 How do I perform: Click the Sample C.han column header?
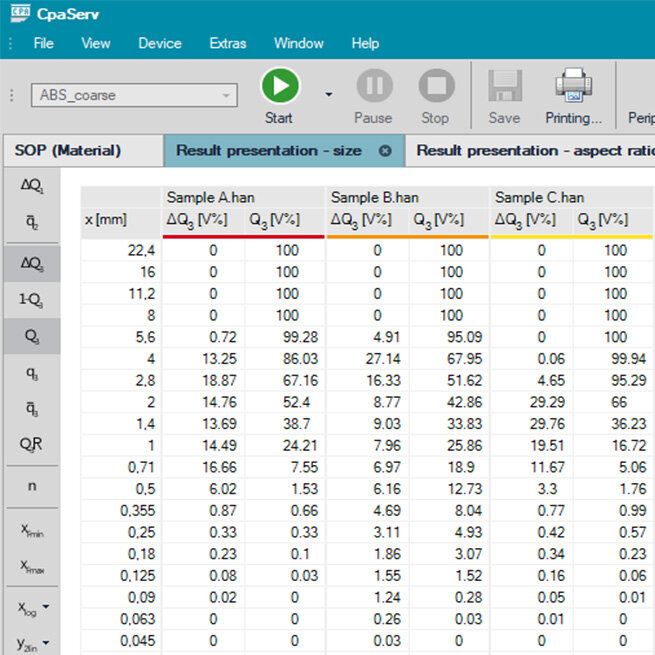click(573, 197)
